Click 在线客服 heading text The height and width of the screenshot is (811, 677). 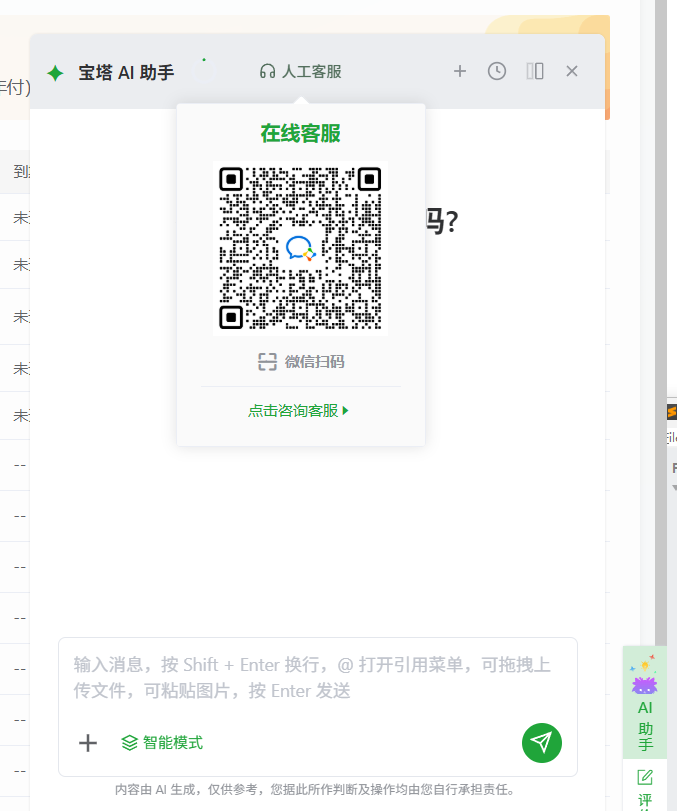point(300,133)
